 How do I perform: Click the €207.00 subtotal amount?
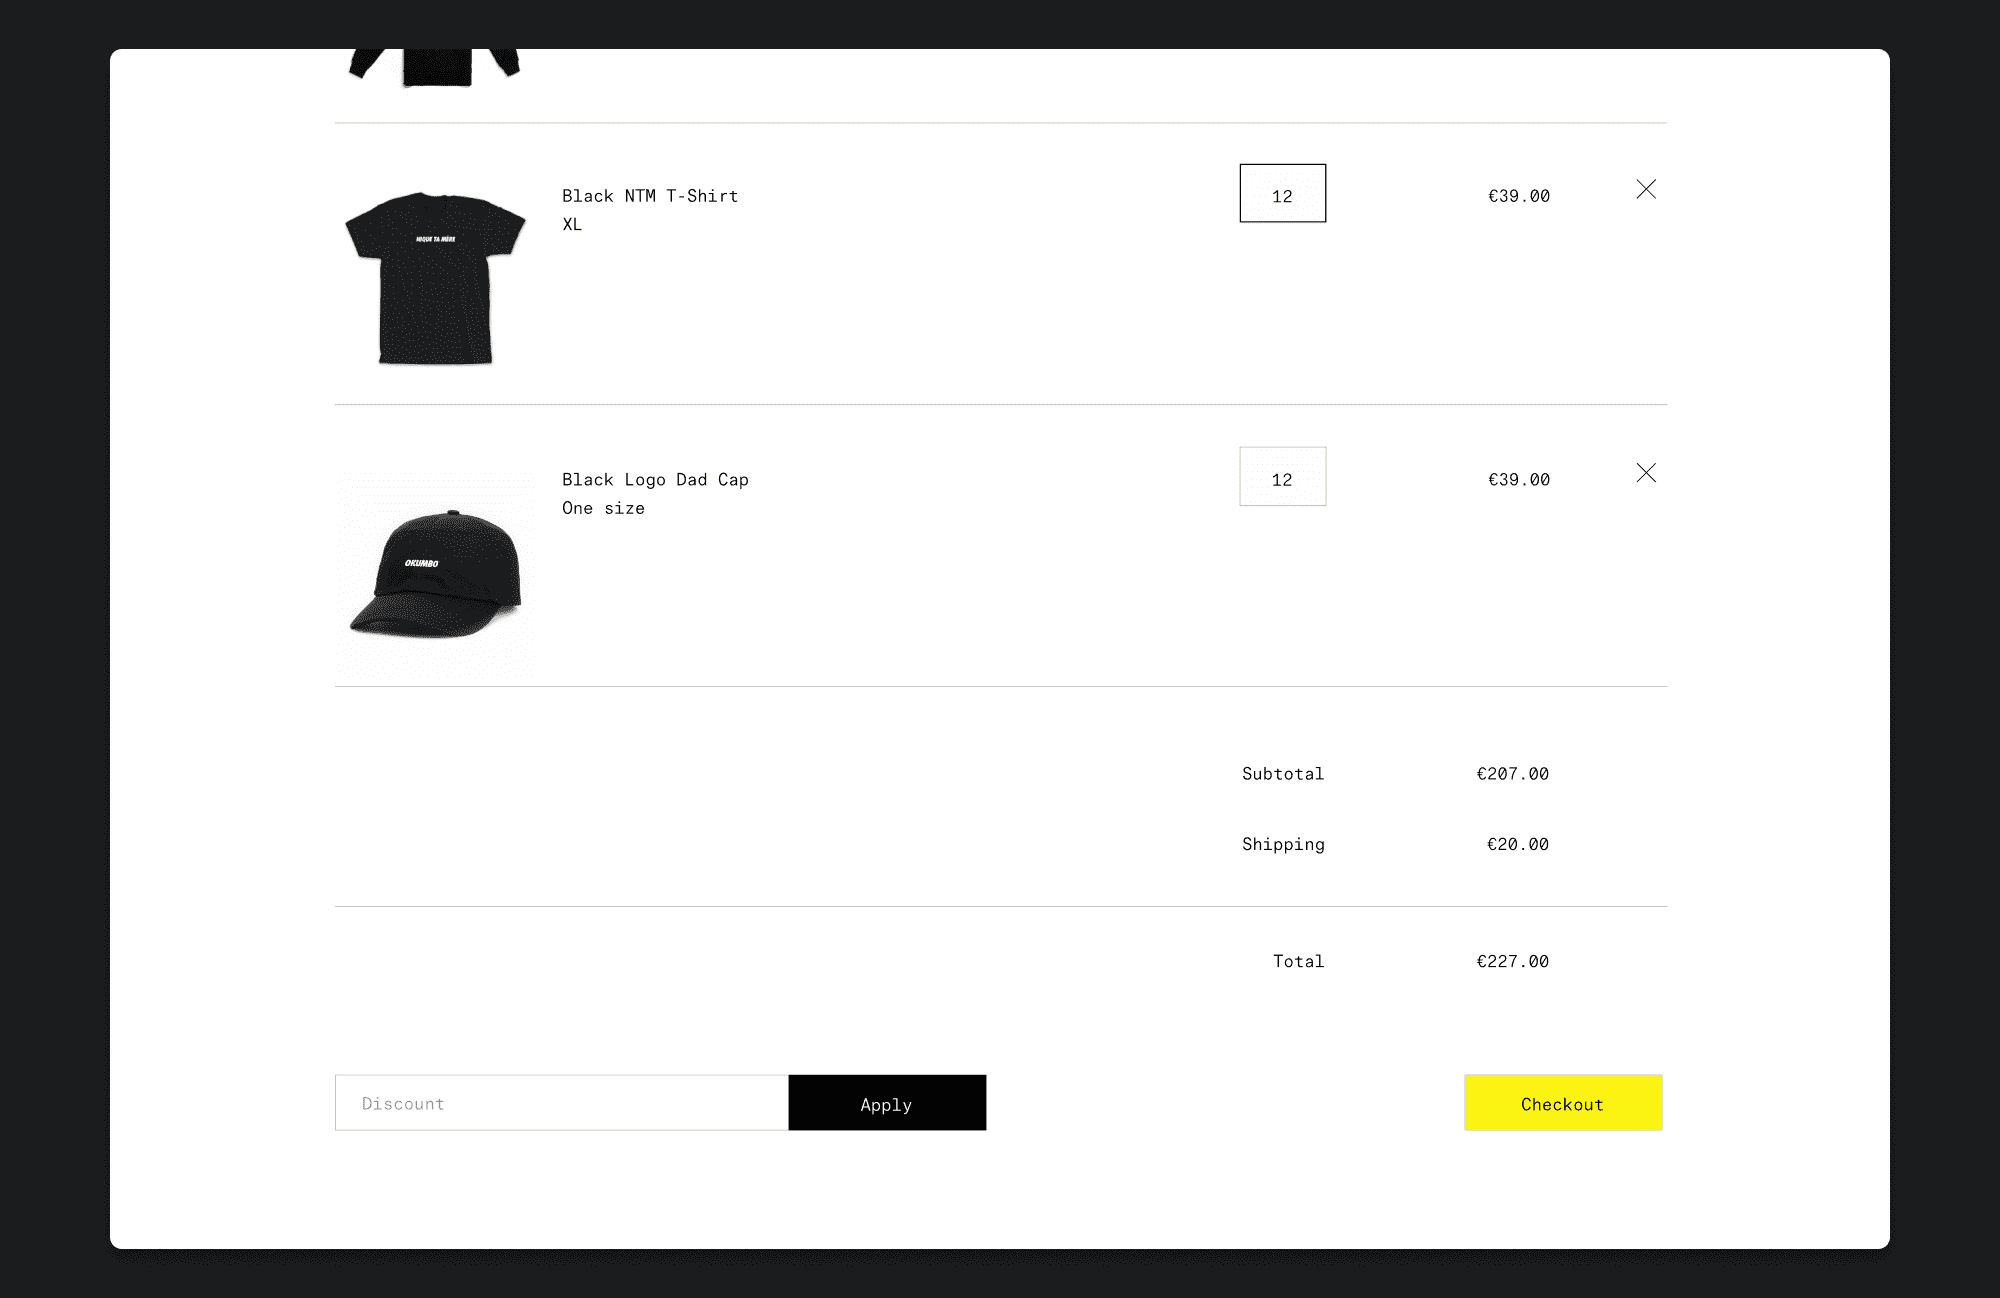(1512, 774)
